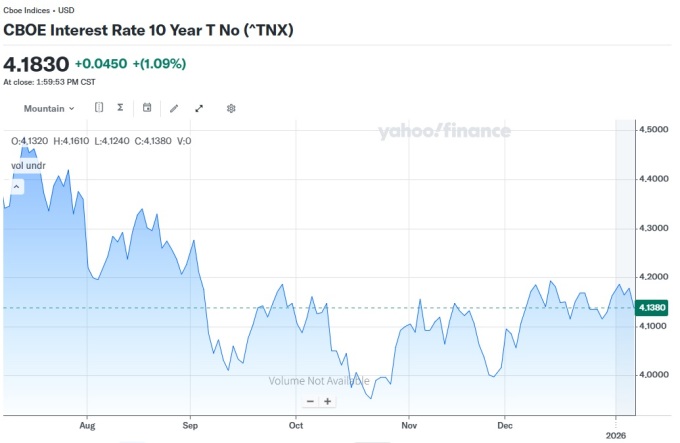Click the calendar date range icon
This screenshot has width=680, height=443.
pyautogui.click(x=147, y=108)
